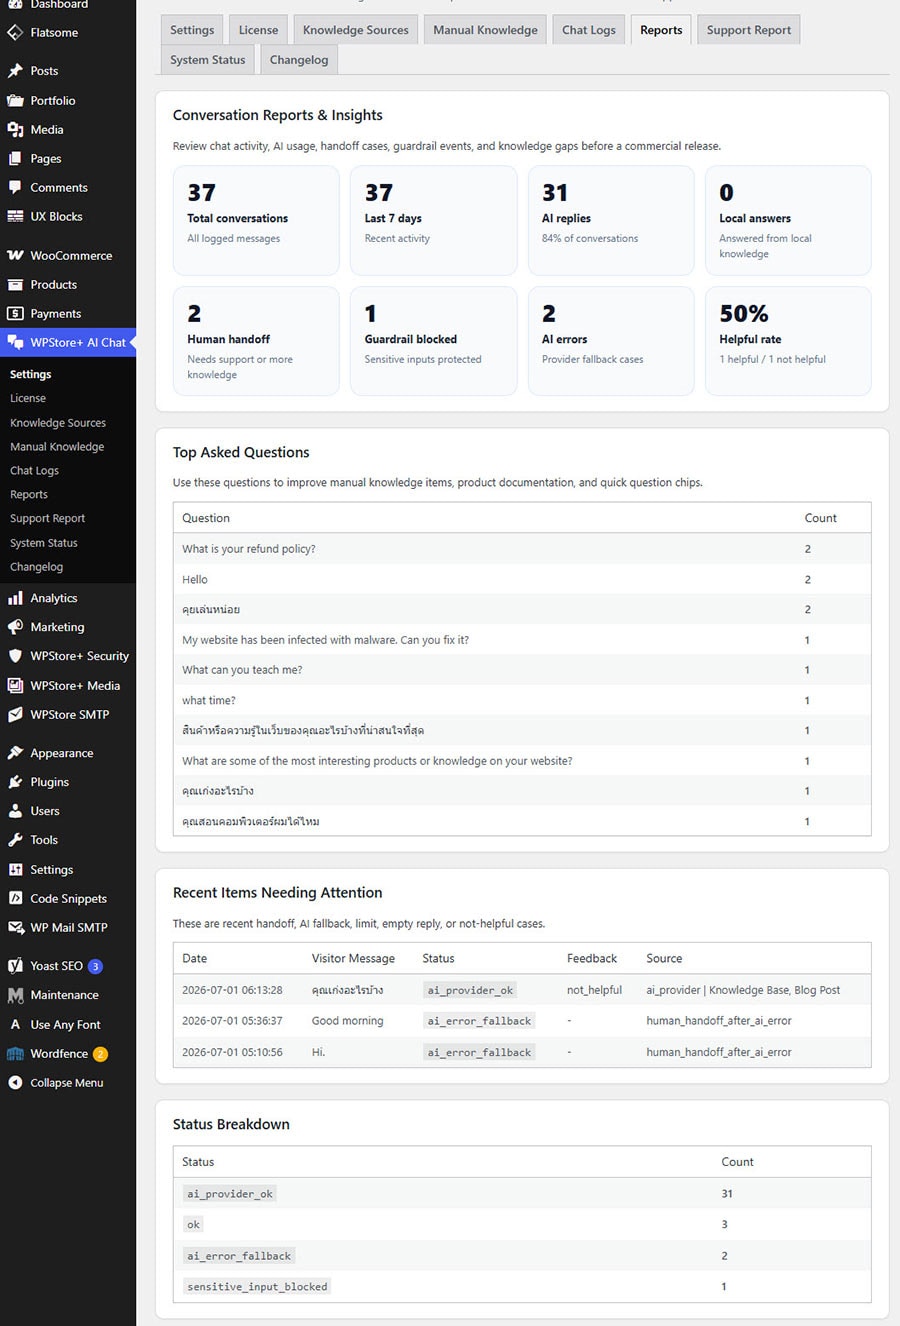This screenshot has height=1326, width=900.
Task: Go to Chat Logs in sidebar submenu
Action: click(x=35, y=472)
